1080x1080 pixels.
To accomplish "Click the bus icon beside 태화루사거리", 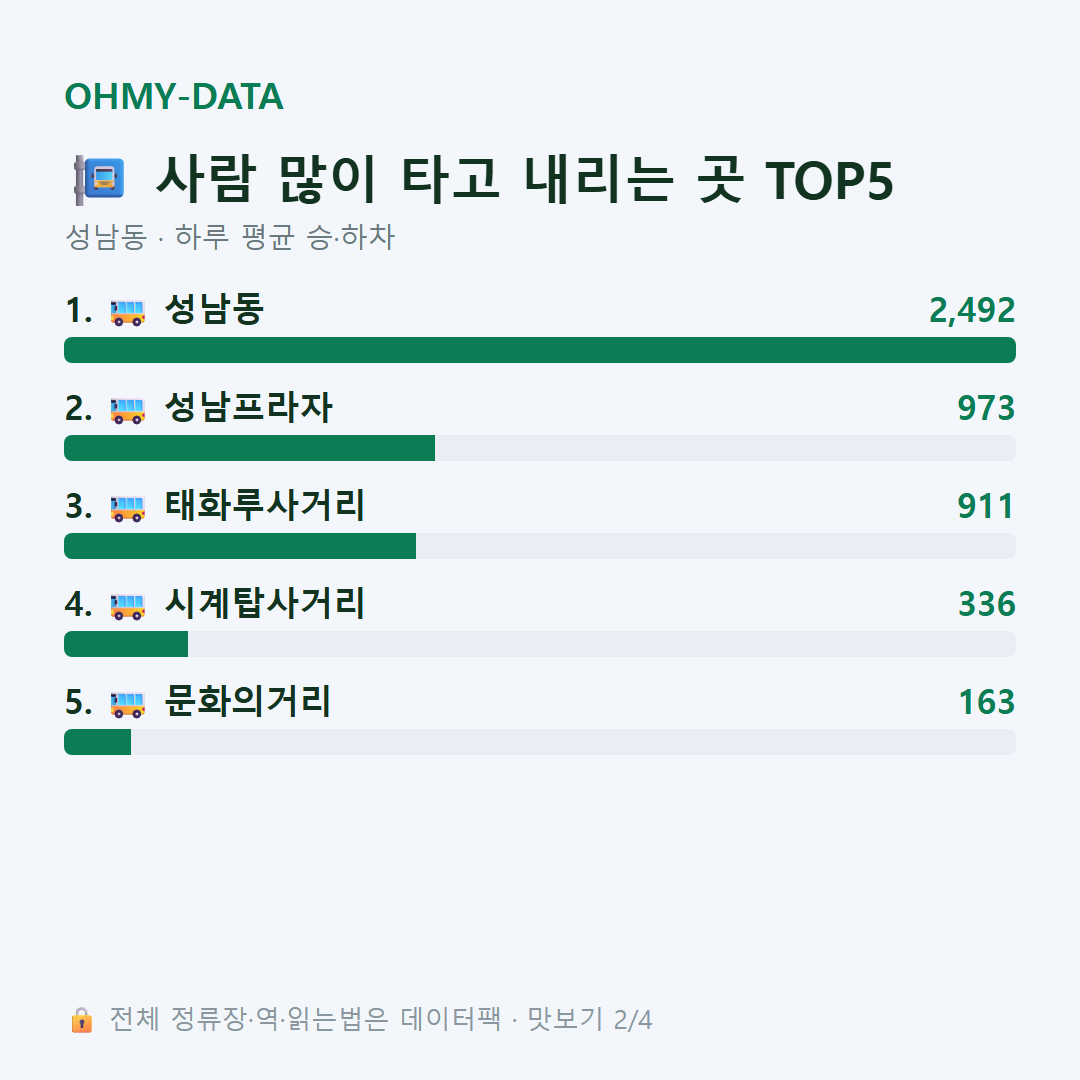I will [127, 508].
